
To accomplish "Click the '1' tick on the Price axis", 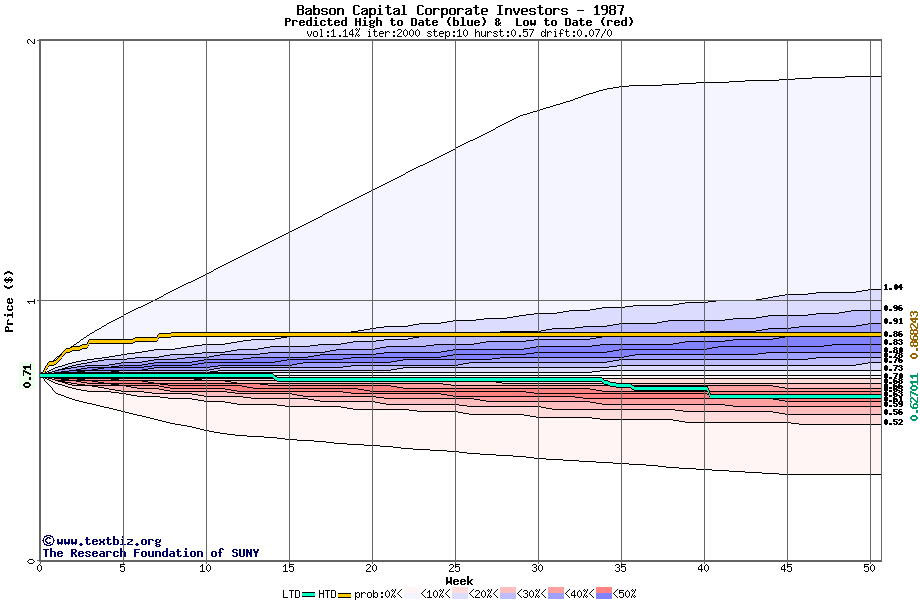I will (x=32, y=301).
